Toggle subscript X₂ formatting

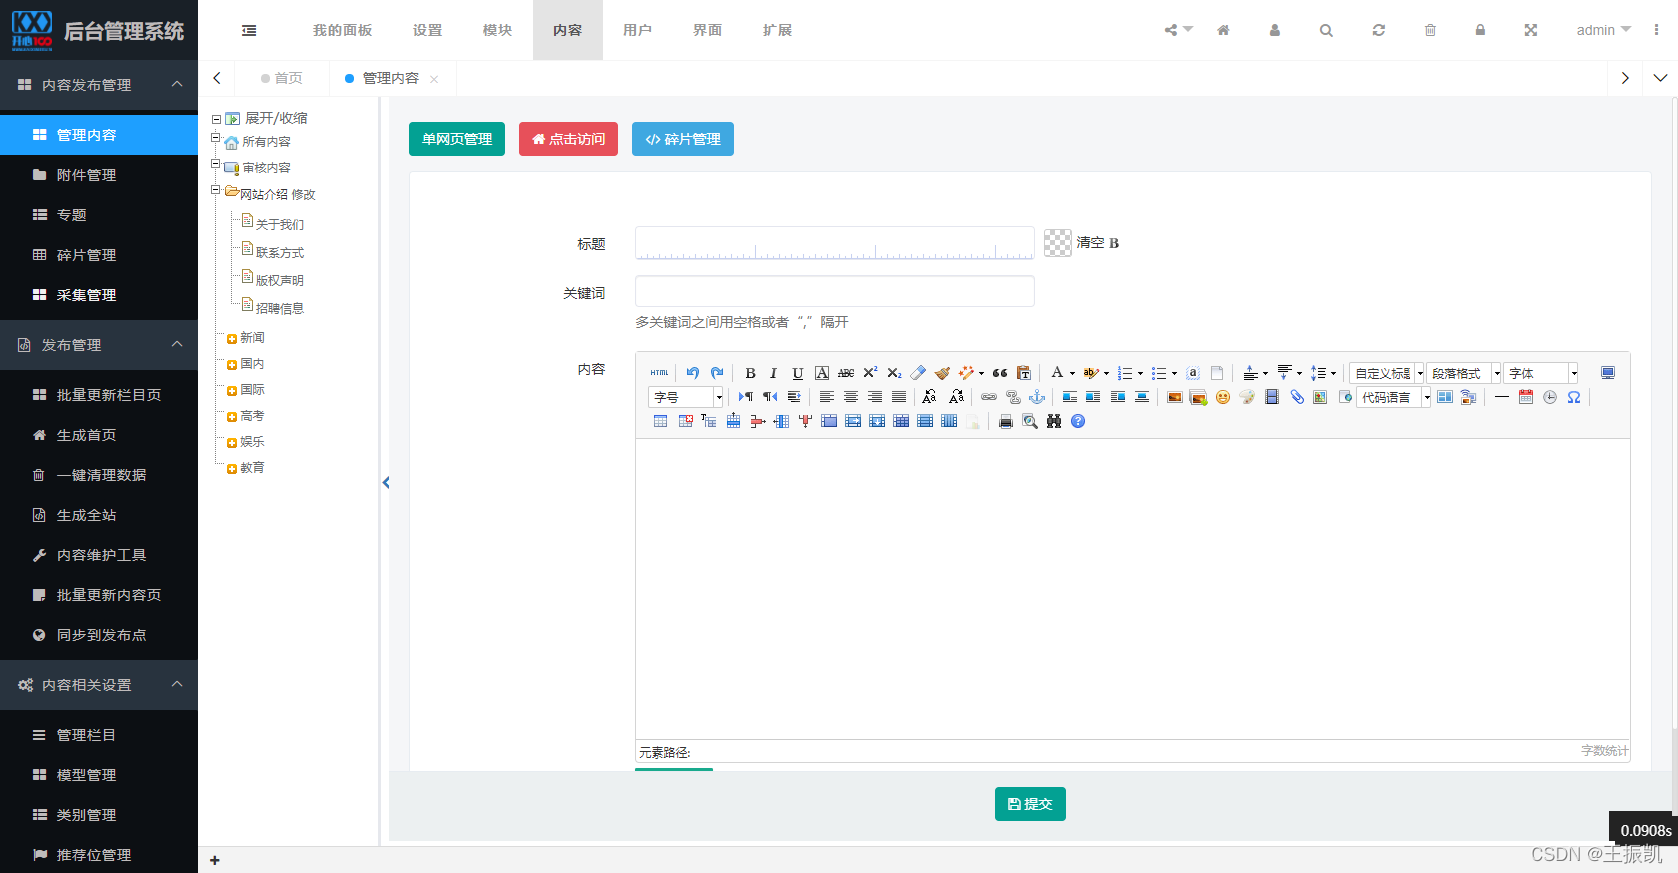[894, 373]
